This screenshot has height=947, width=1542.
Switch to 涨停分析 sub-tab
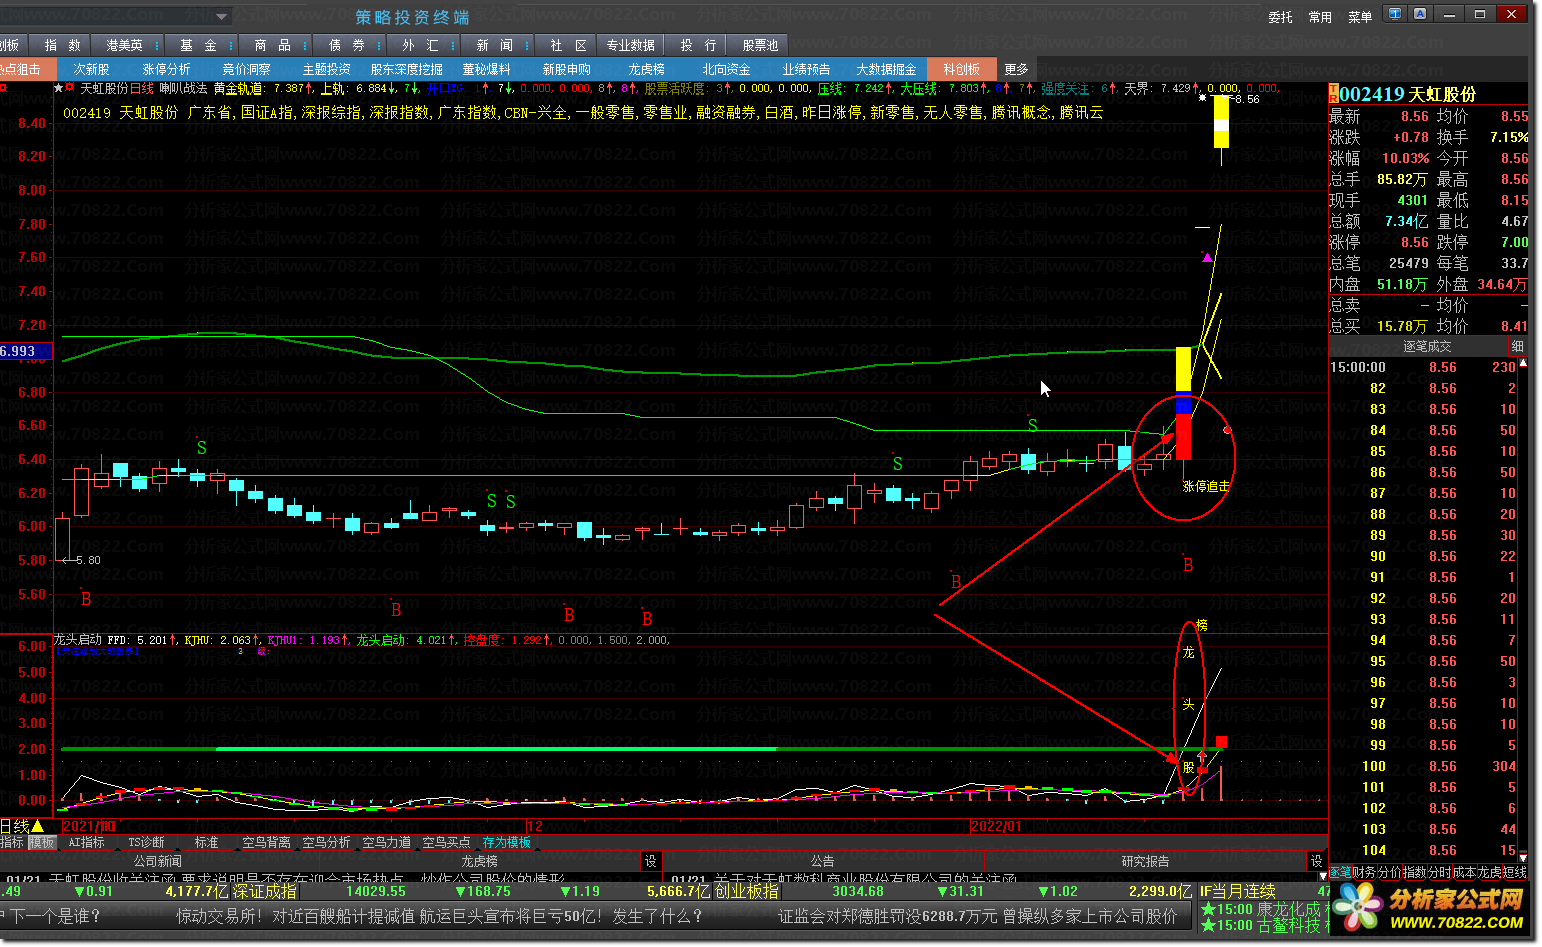coord(166,69)
